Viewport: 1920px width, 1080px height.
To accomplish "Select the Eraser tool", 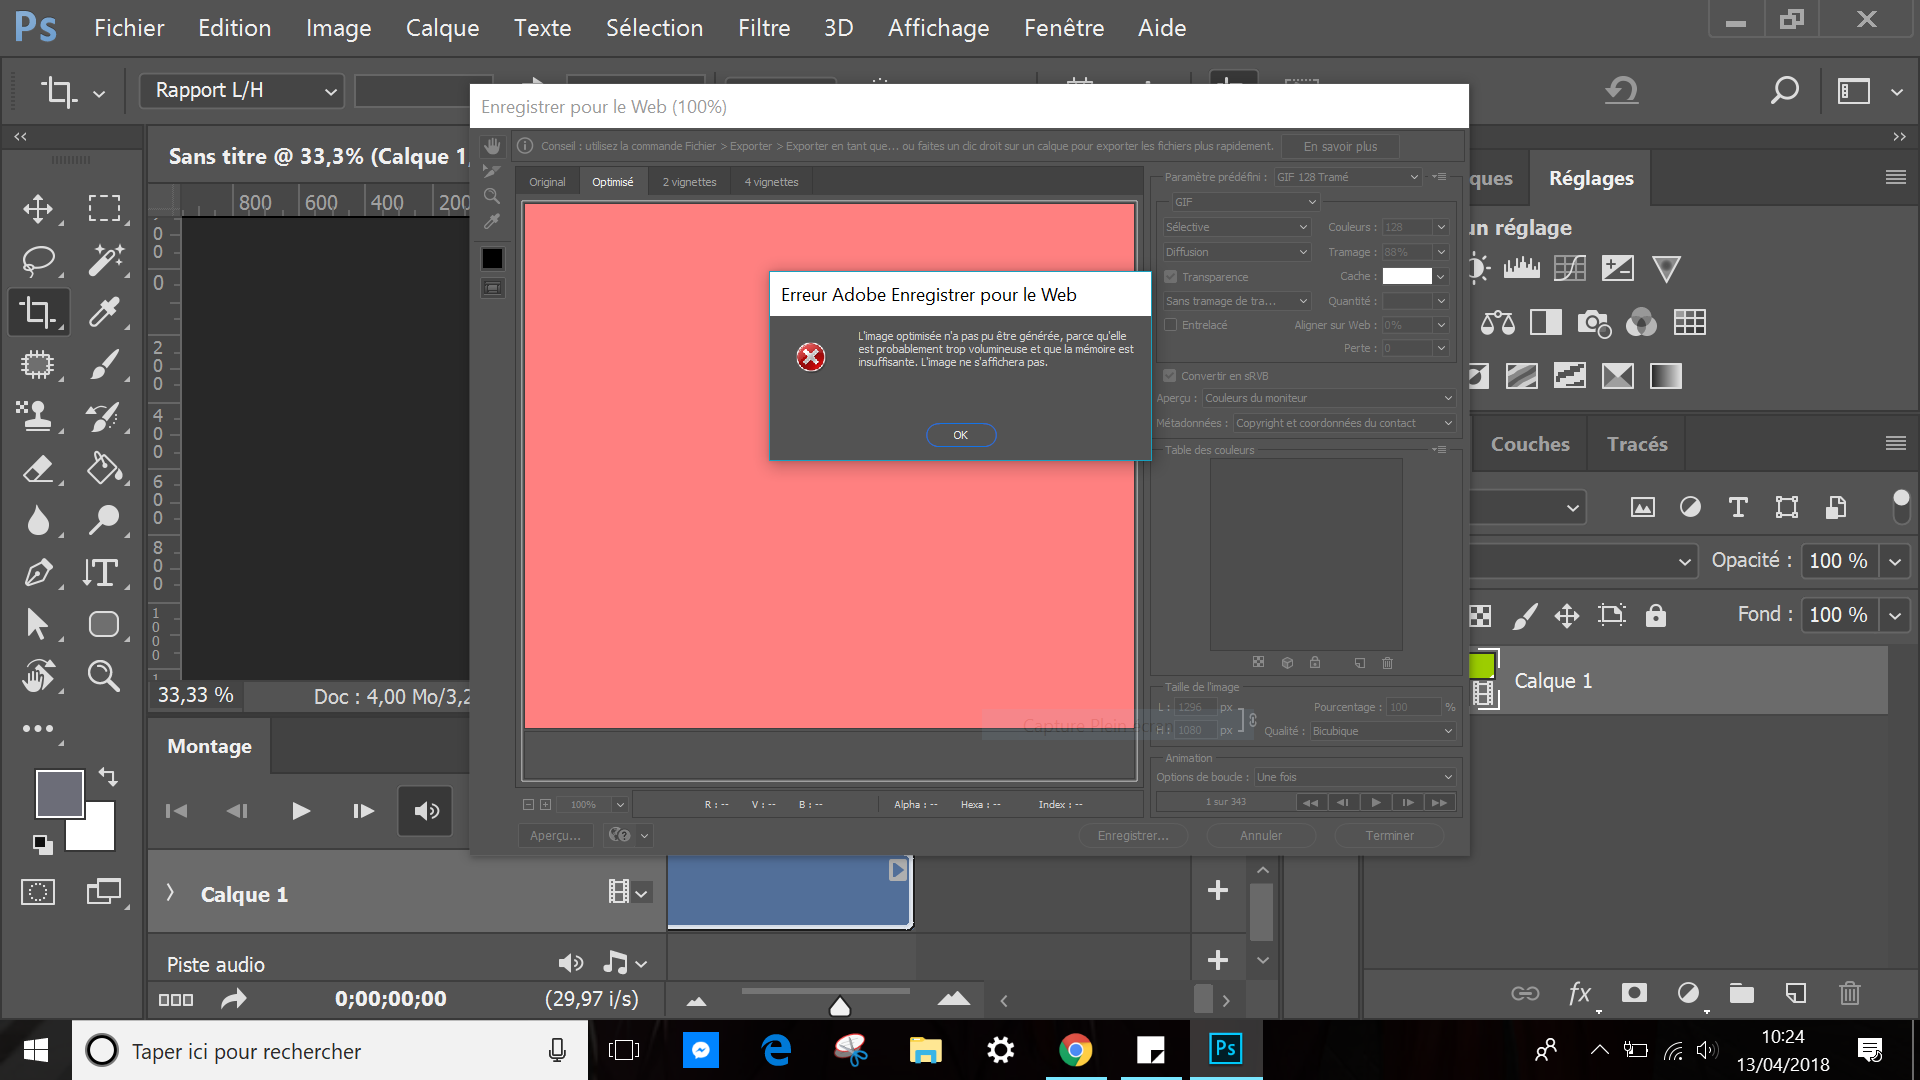I will 38,468.
